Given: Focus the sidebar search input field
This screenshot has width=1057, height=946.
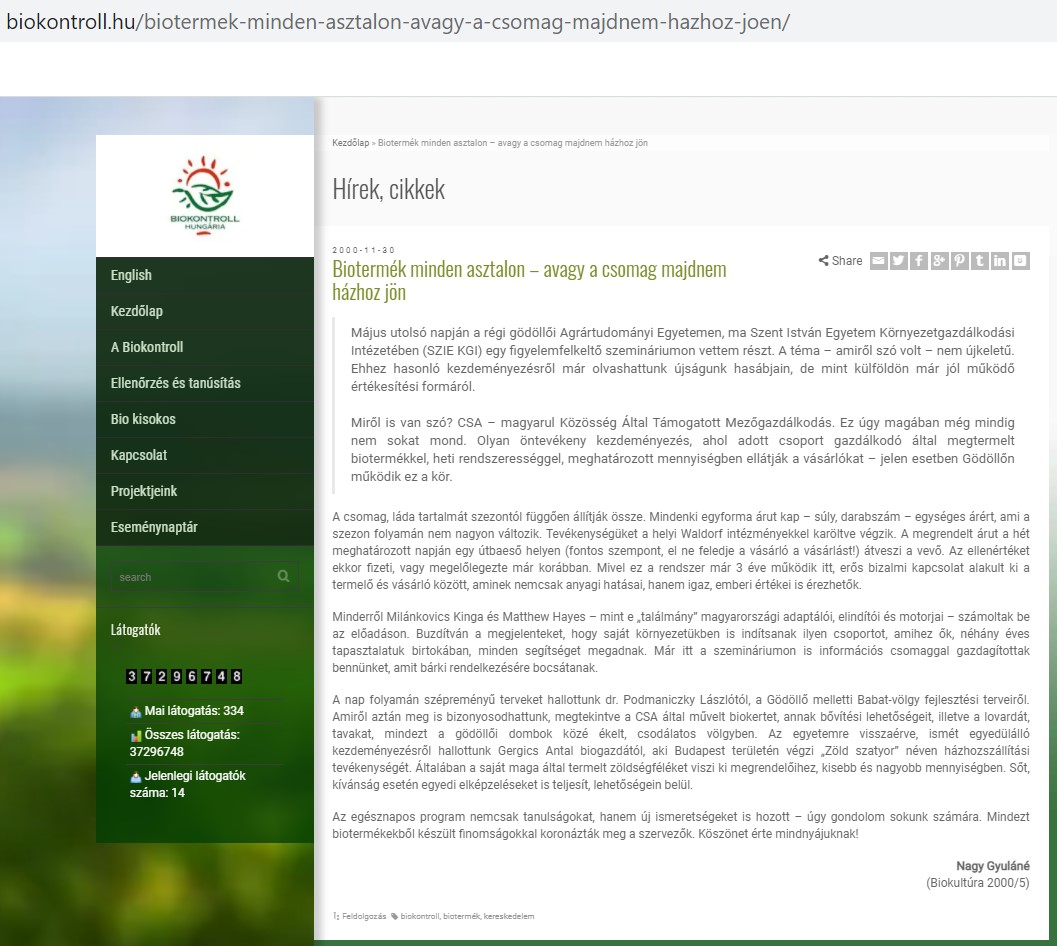Looking at the screenshot, I should [x=190, y=577].
